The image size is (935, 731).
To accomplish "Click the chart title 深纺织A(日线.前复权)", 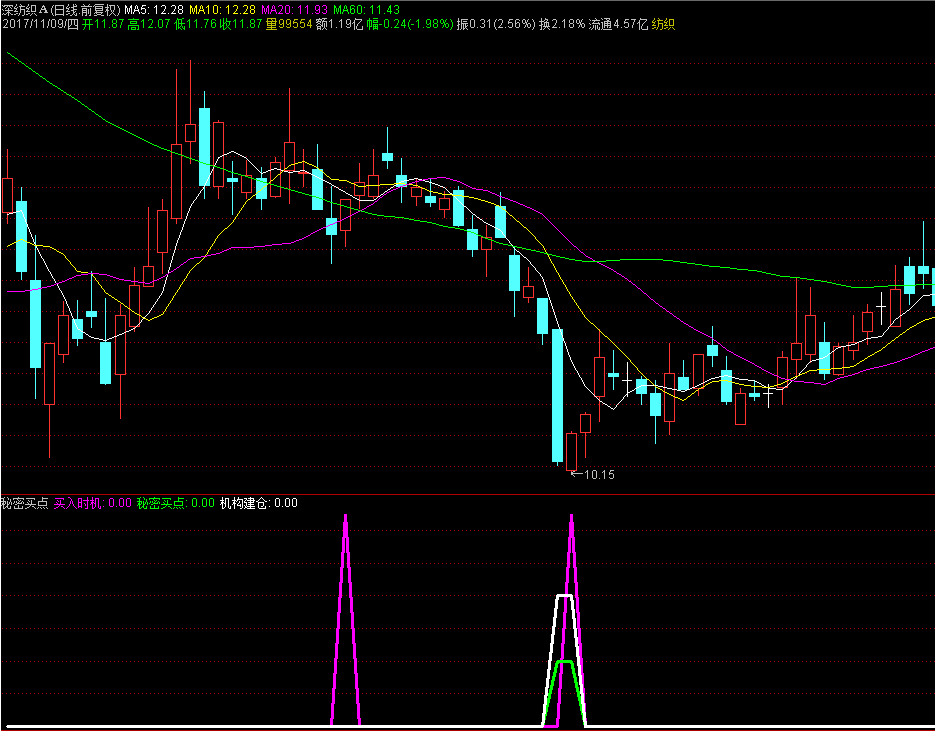I will (61, 10).
